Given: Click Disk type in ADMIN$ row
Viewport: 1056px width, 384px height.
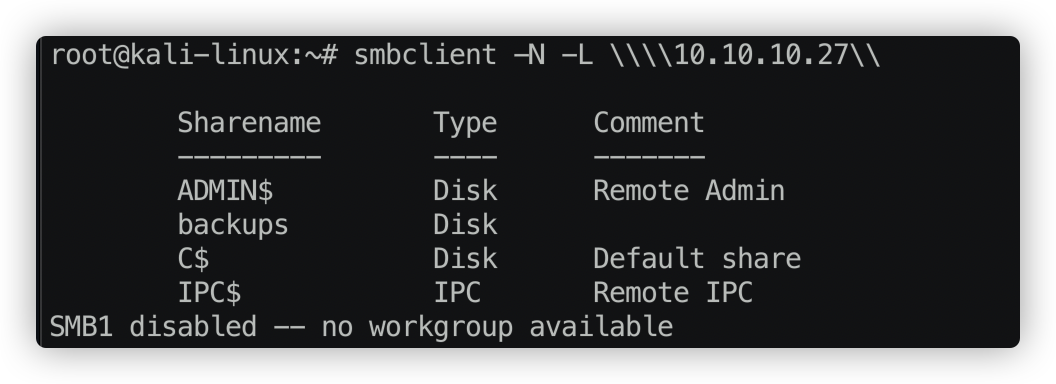Looking at the screenshot, I should coord(465,191).
